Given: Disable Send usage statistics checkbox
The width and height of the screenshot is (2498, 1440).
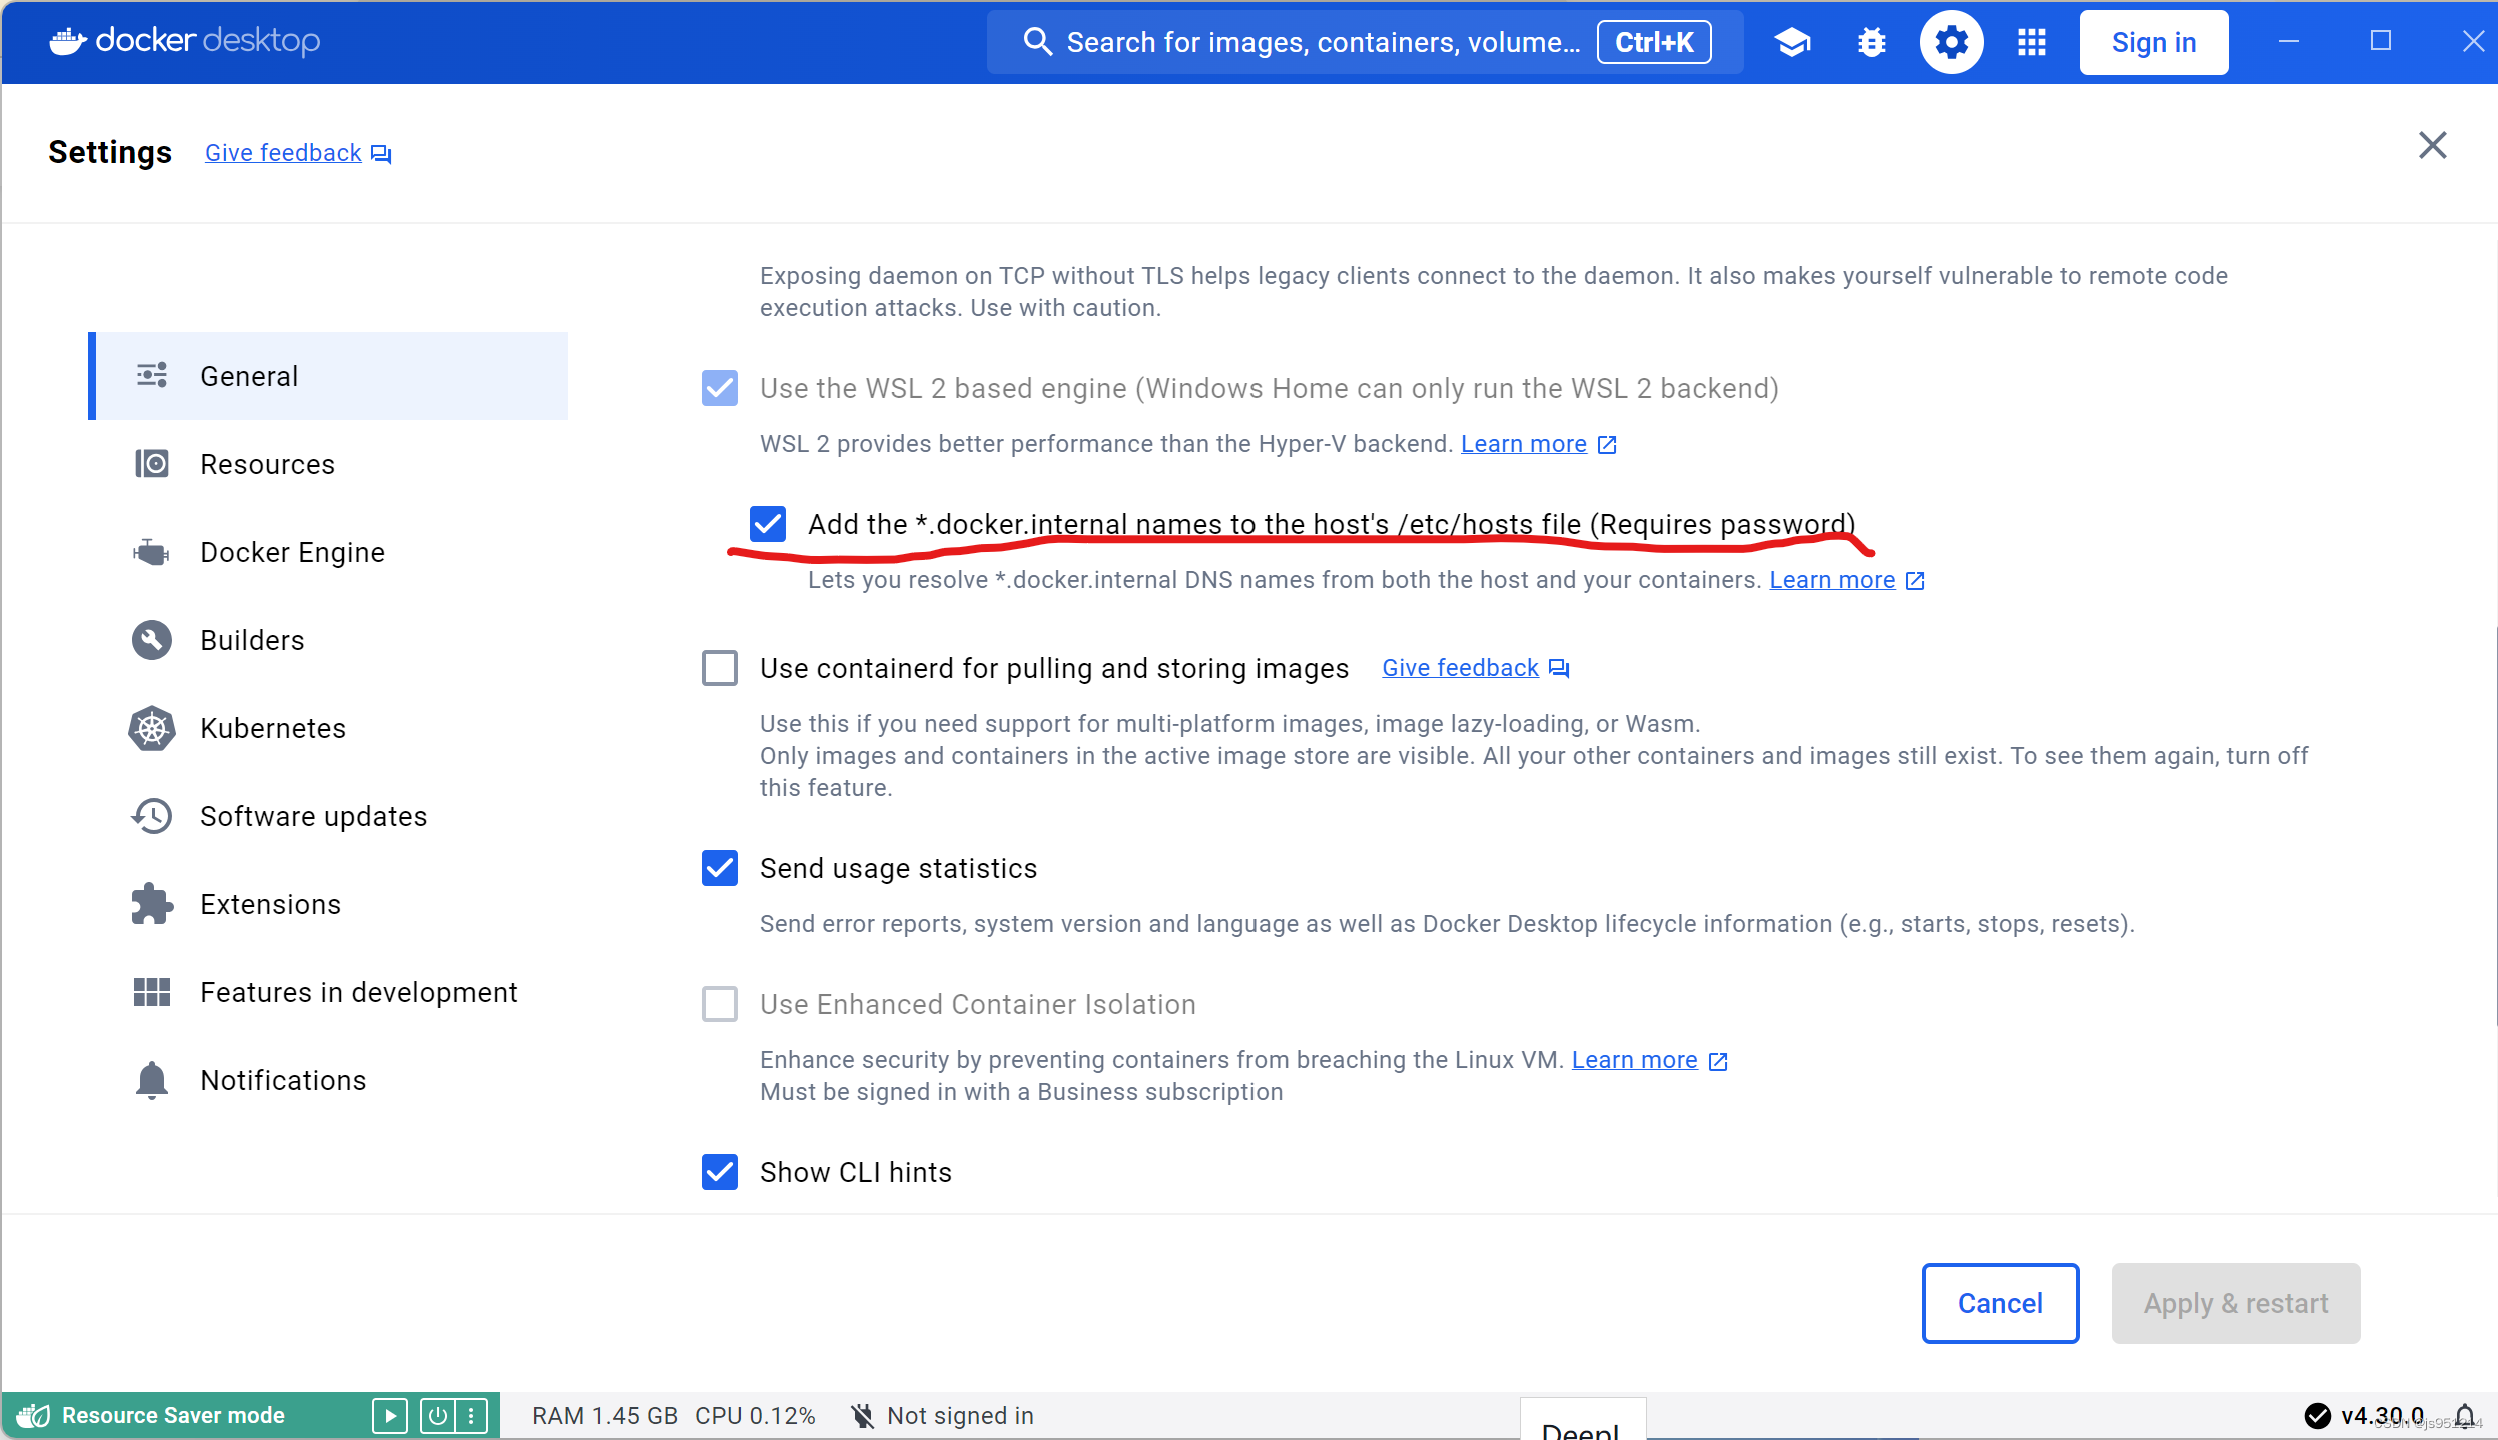Looking at the screenshot, I should [720, 868].
